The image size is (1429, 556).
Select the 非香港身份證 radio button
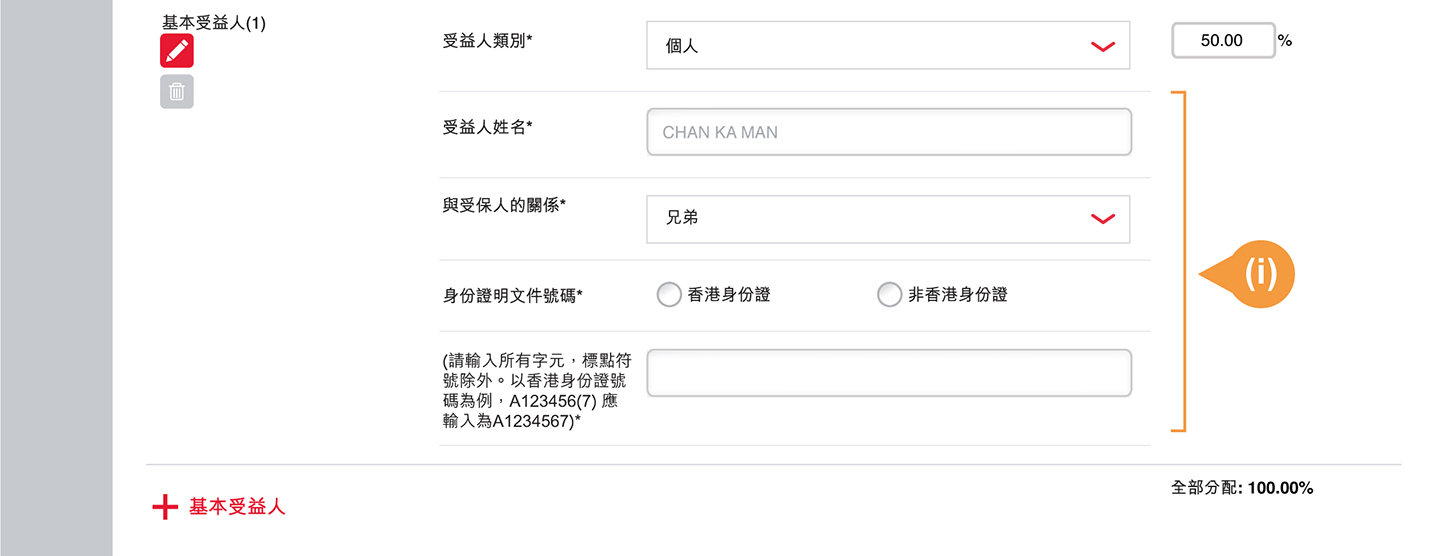pyautogui.click(x=889, y=295)
